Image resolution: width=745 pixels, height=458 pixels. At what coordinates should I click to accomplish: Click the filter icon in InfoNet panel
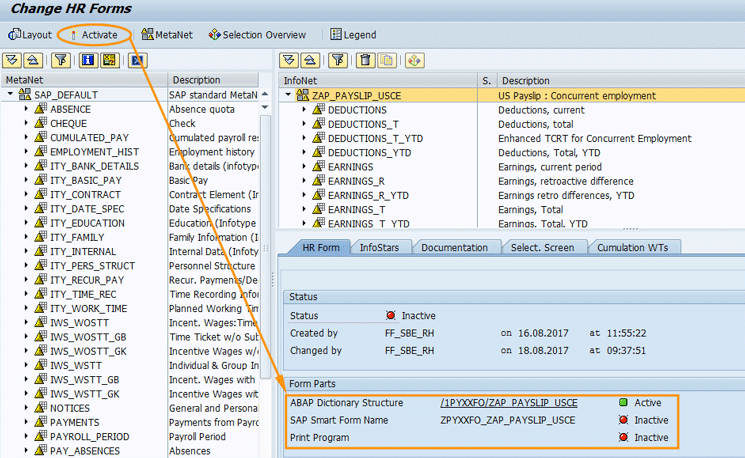click(x=337, y=61)
